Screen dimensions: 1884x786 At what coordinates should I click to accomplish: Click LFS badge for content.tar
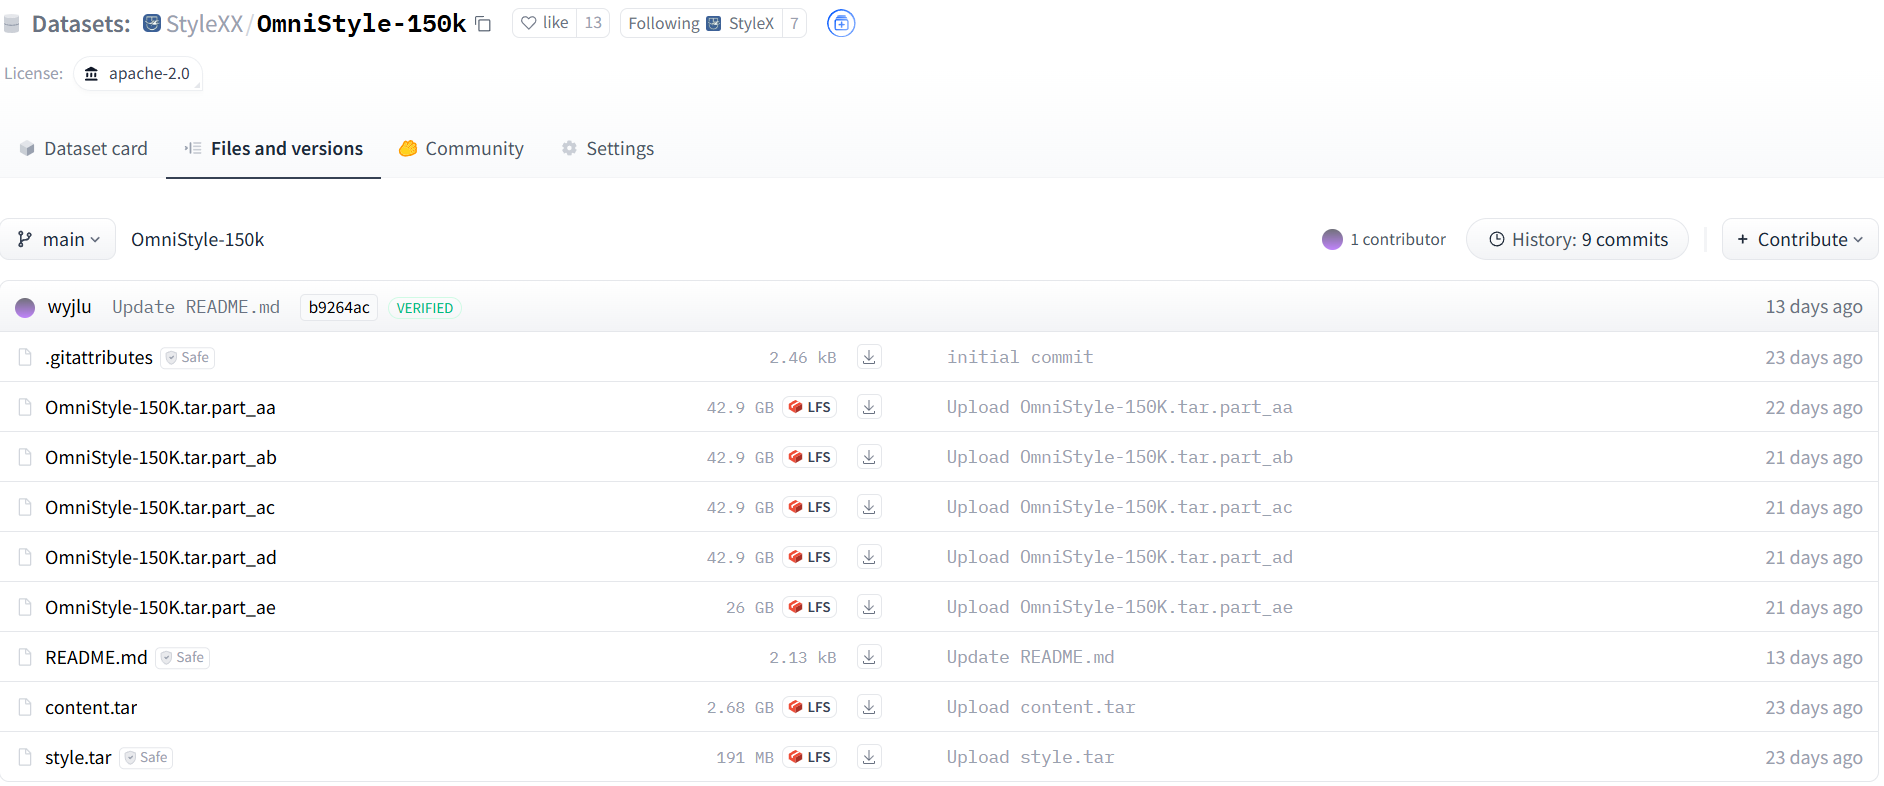click(x=809, y=707)
